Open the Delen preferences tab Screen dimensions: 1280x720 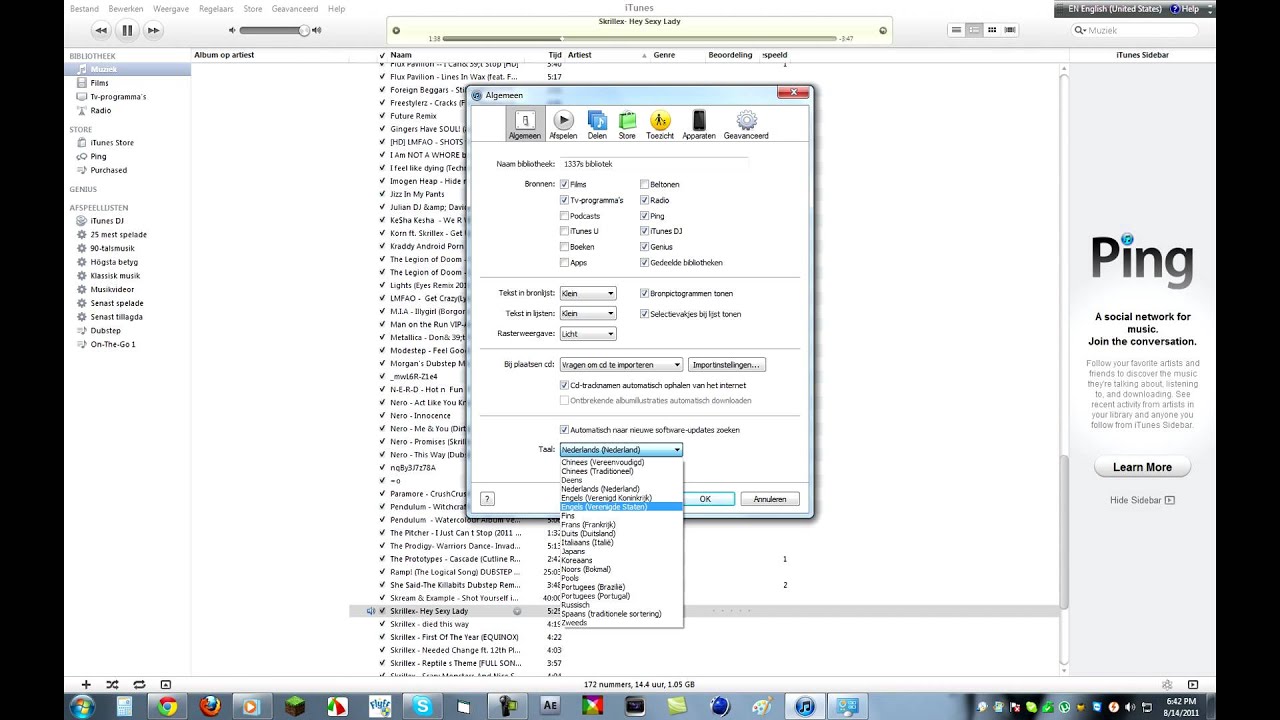click(x=597, y=125)
